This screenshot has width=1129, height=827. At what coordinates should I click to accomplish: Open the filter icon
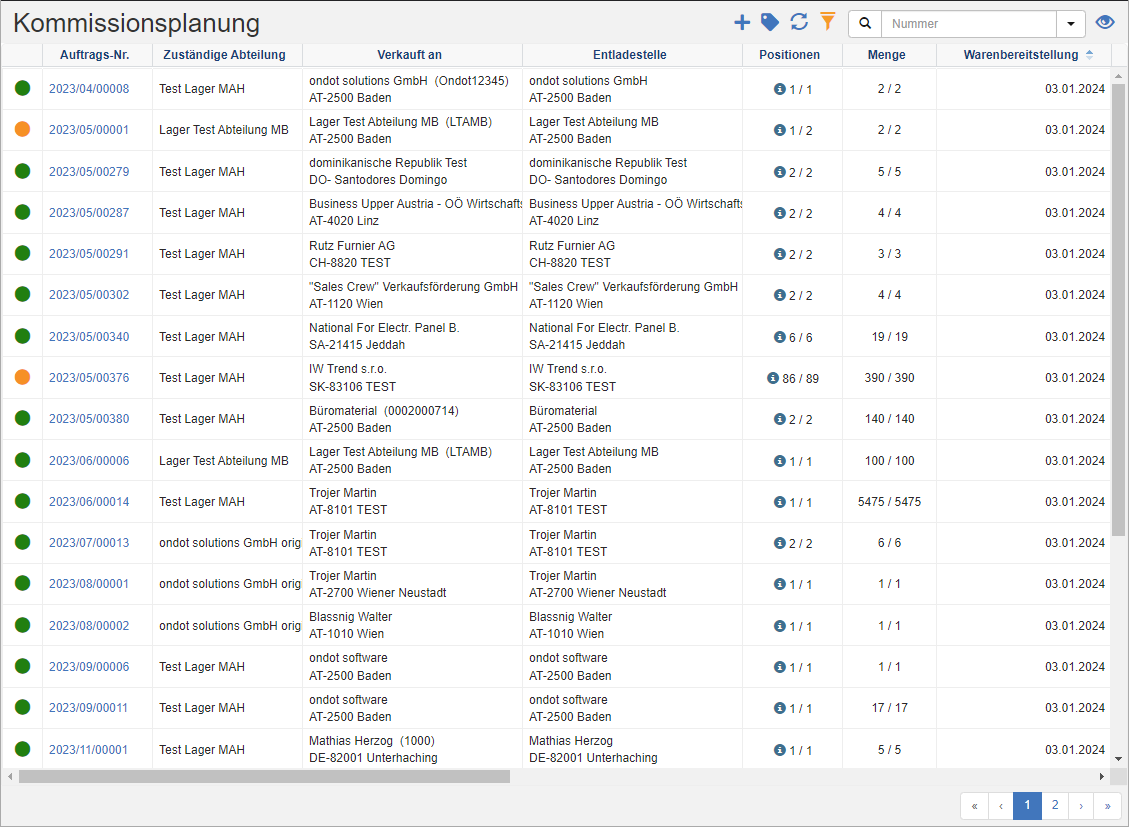pos(825,21)
